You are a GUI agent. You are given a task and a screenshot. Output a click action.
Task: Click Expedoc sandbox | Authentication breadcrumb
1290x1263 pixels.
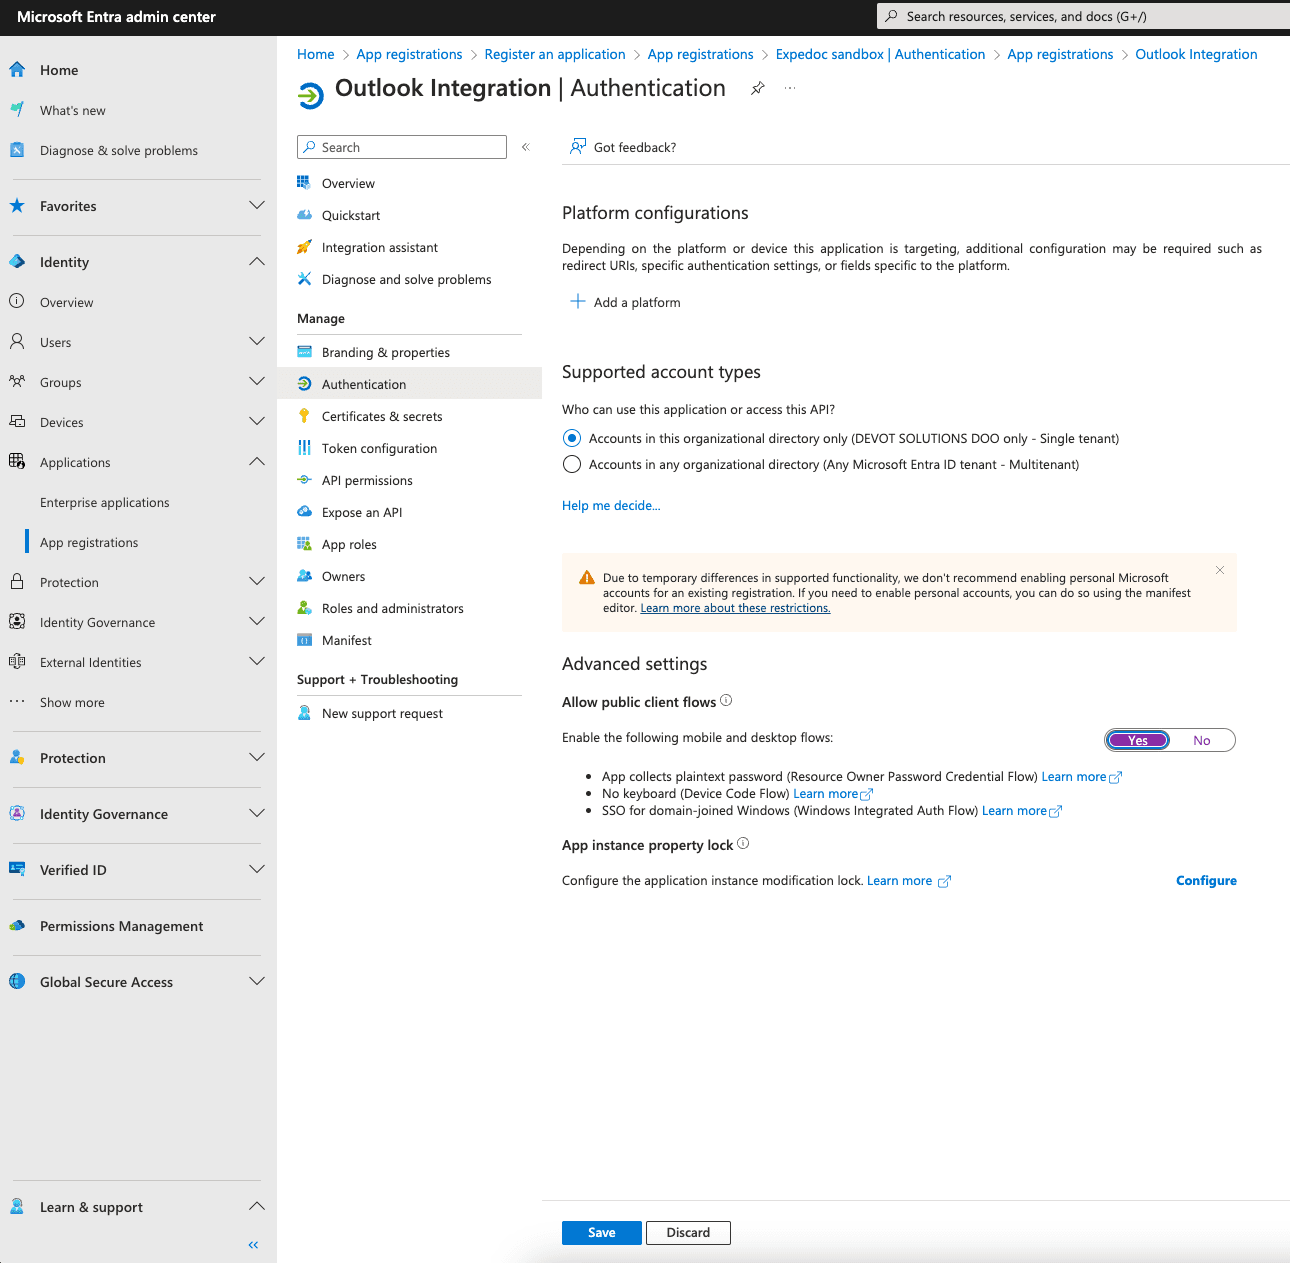[x=880, y=54]
